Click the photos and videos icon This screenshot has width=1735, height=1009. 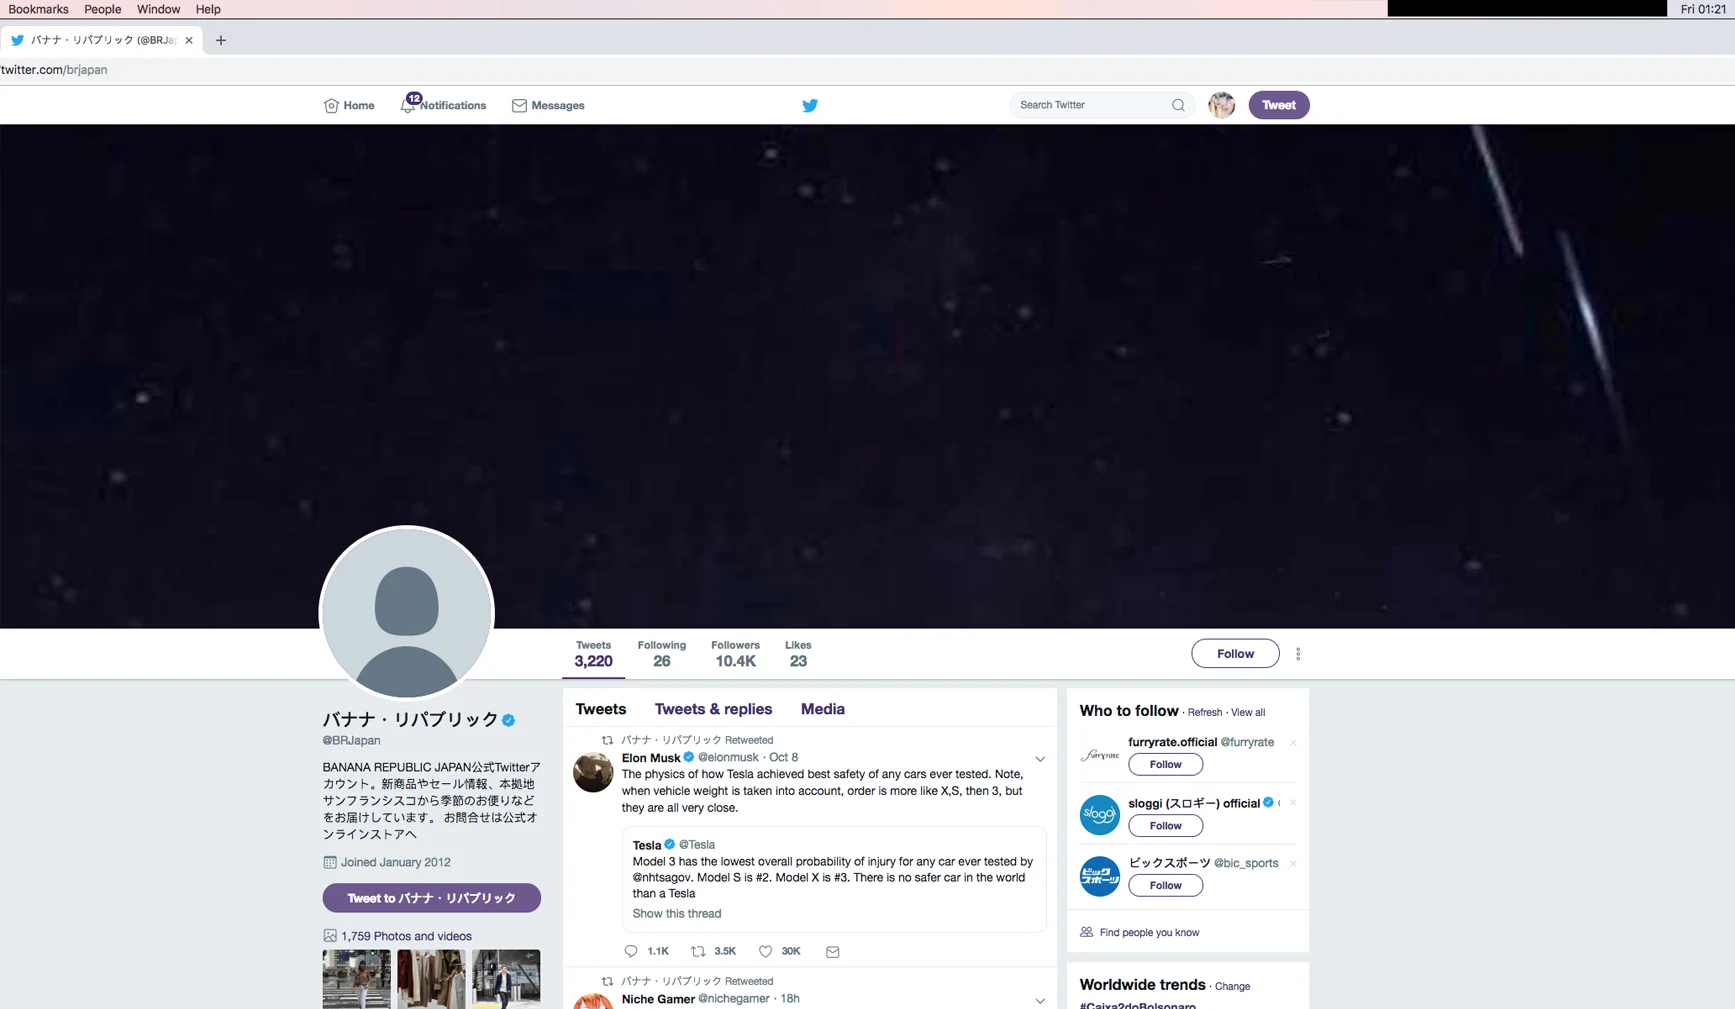(329, 936)
